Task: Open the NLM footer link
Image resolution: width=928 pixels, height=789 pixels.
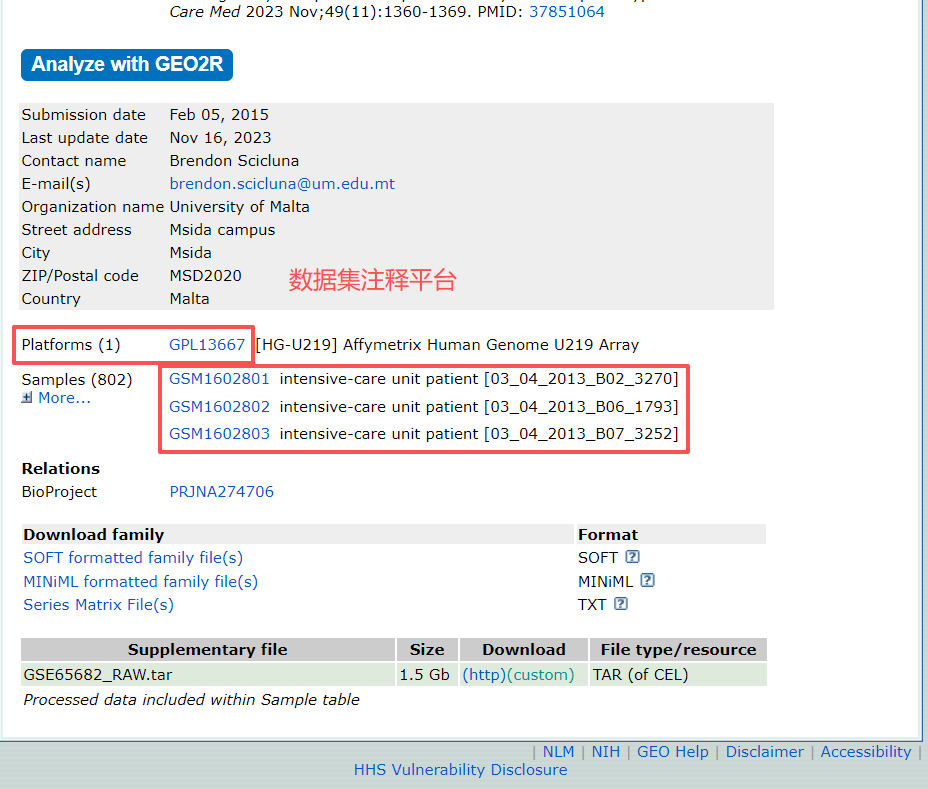Action: click(558, 752)
